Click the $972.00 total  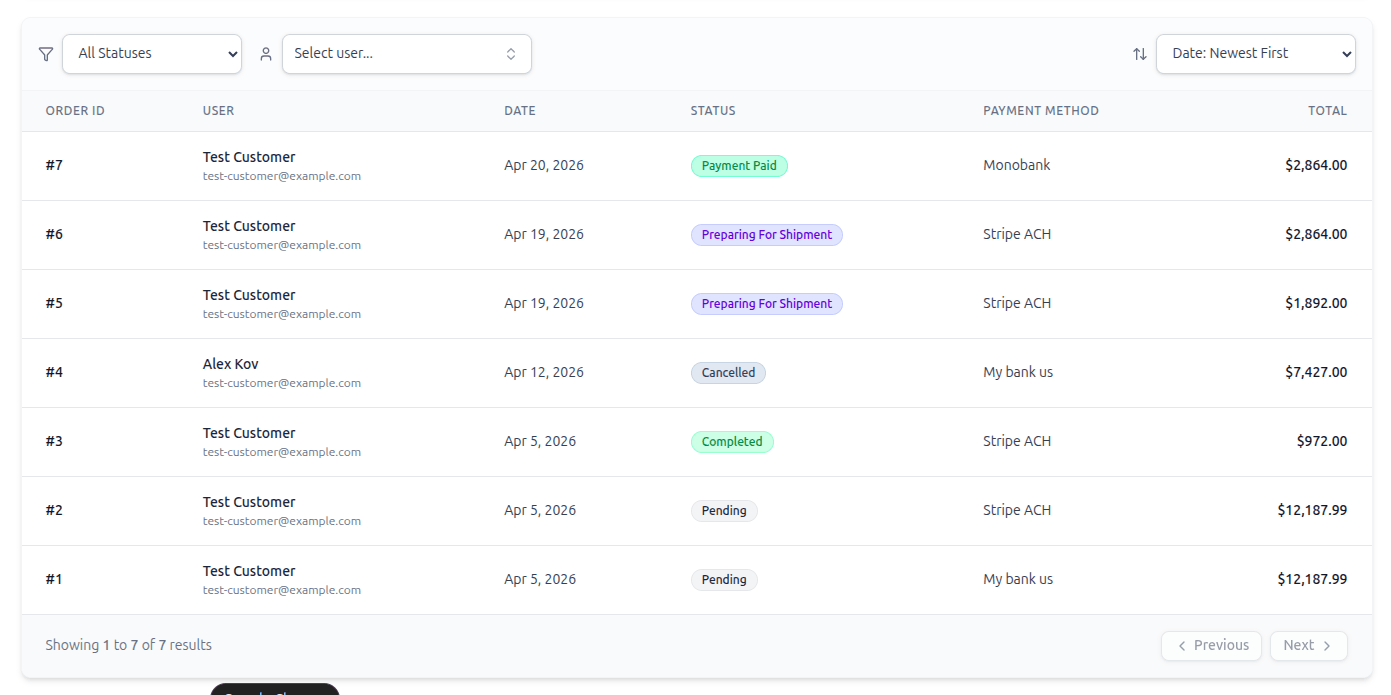(1322, 442)
